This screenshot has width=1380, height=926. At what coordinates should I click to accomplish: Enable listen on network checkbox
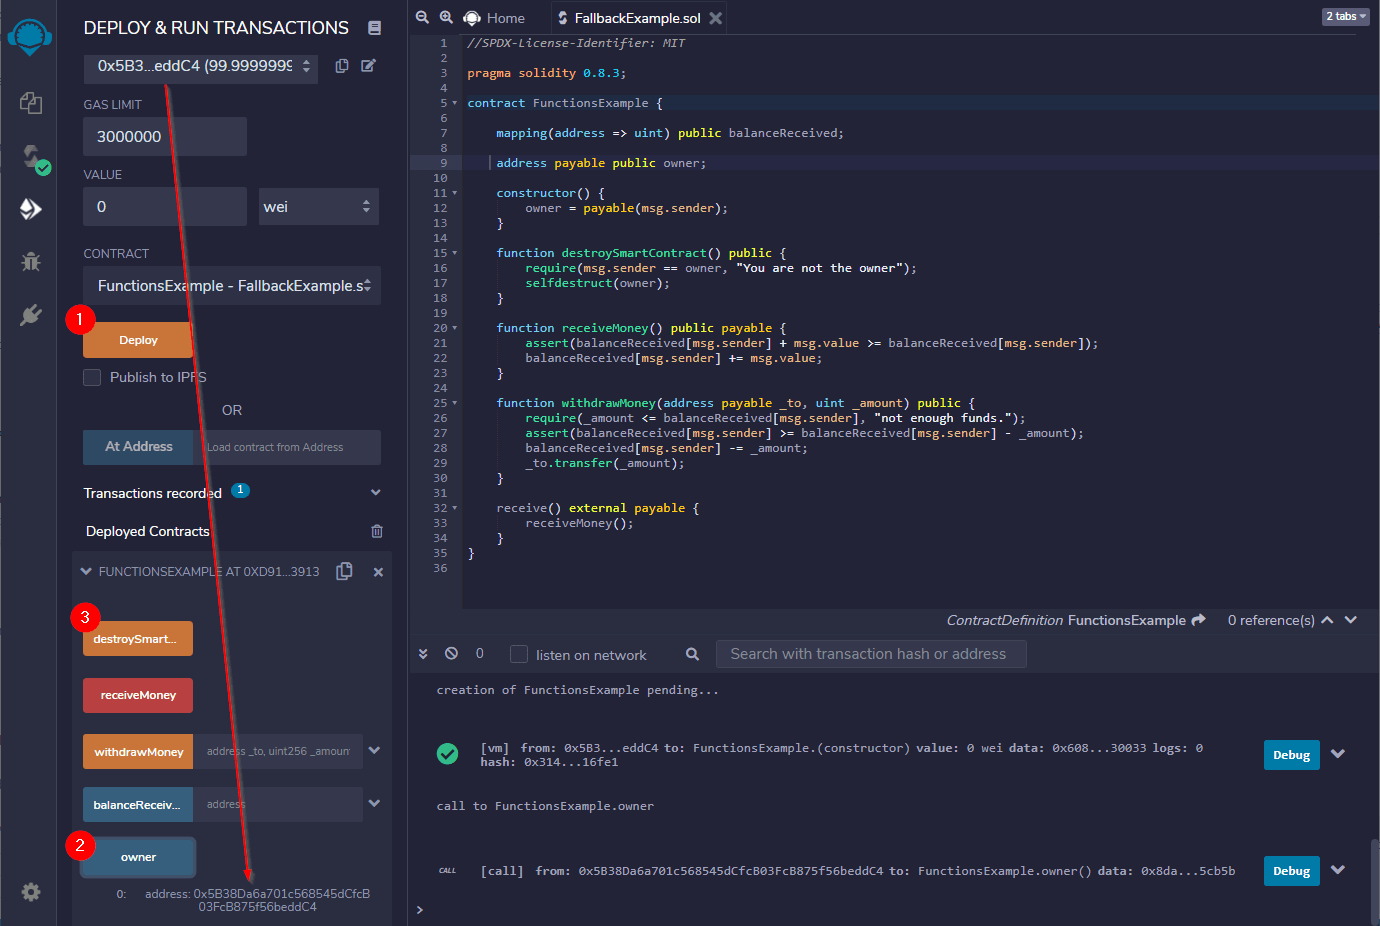519,654
